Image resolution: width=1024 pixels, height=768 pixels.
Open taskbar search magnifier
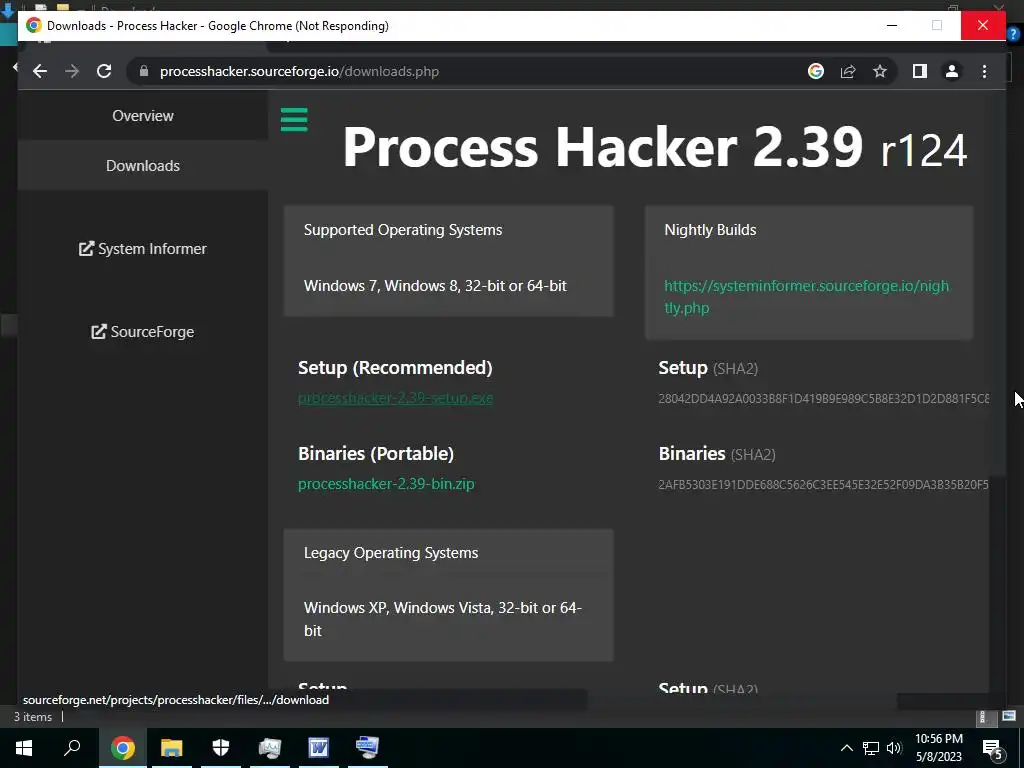tap(72, 747)
